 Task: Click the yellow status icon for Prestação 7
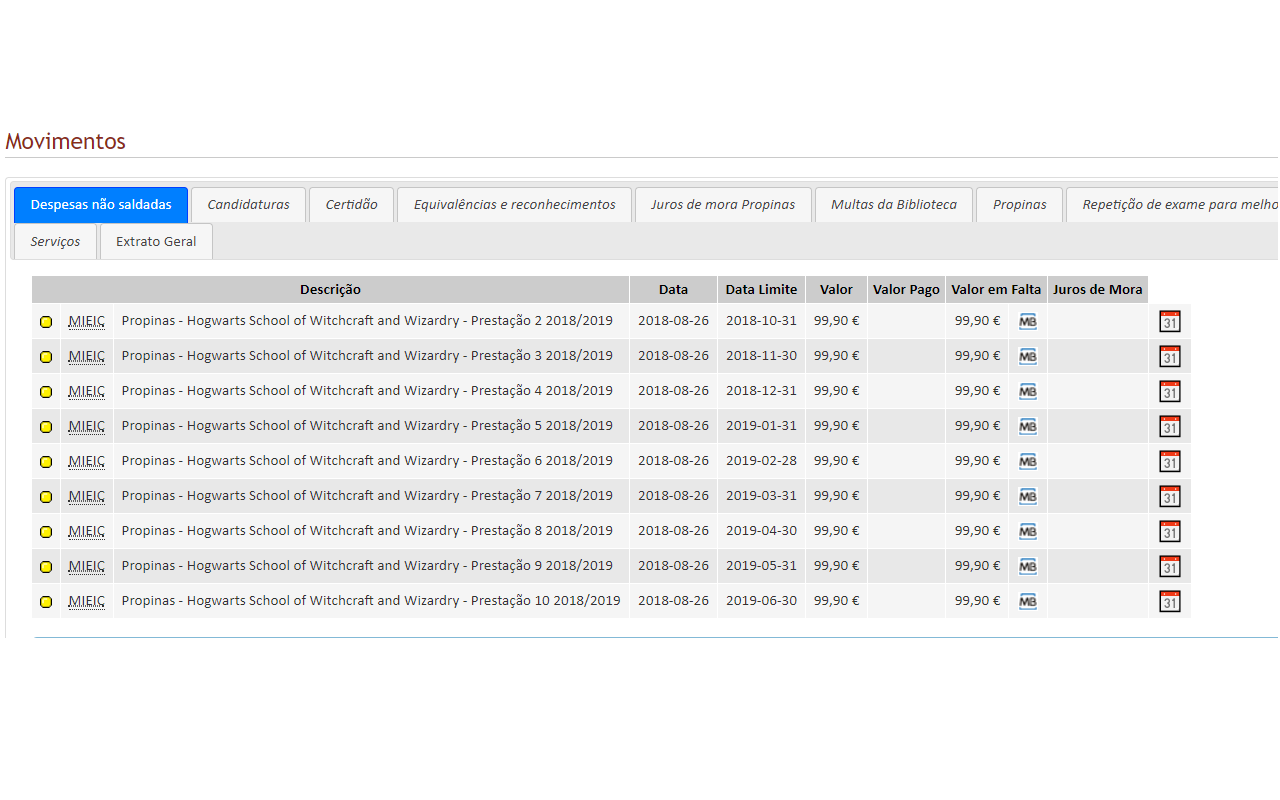click(46, 497)
